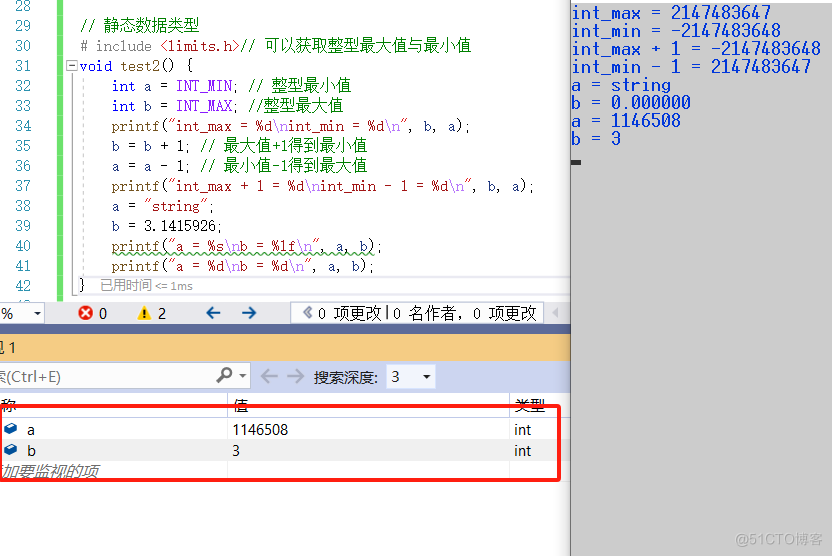Click the "string" literal on line 38
Viewport: 832px width, 556px height.
(176, 206)
